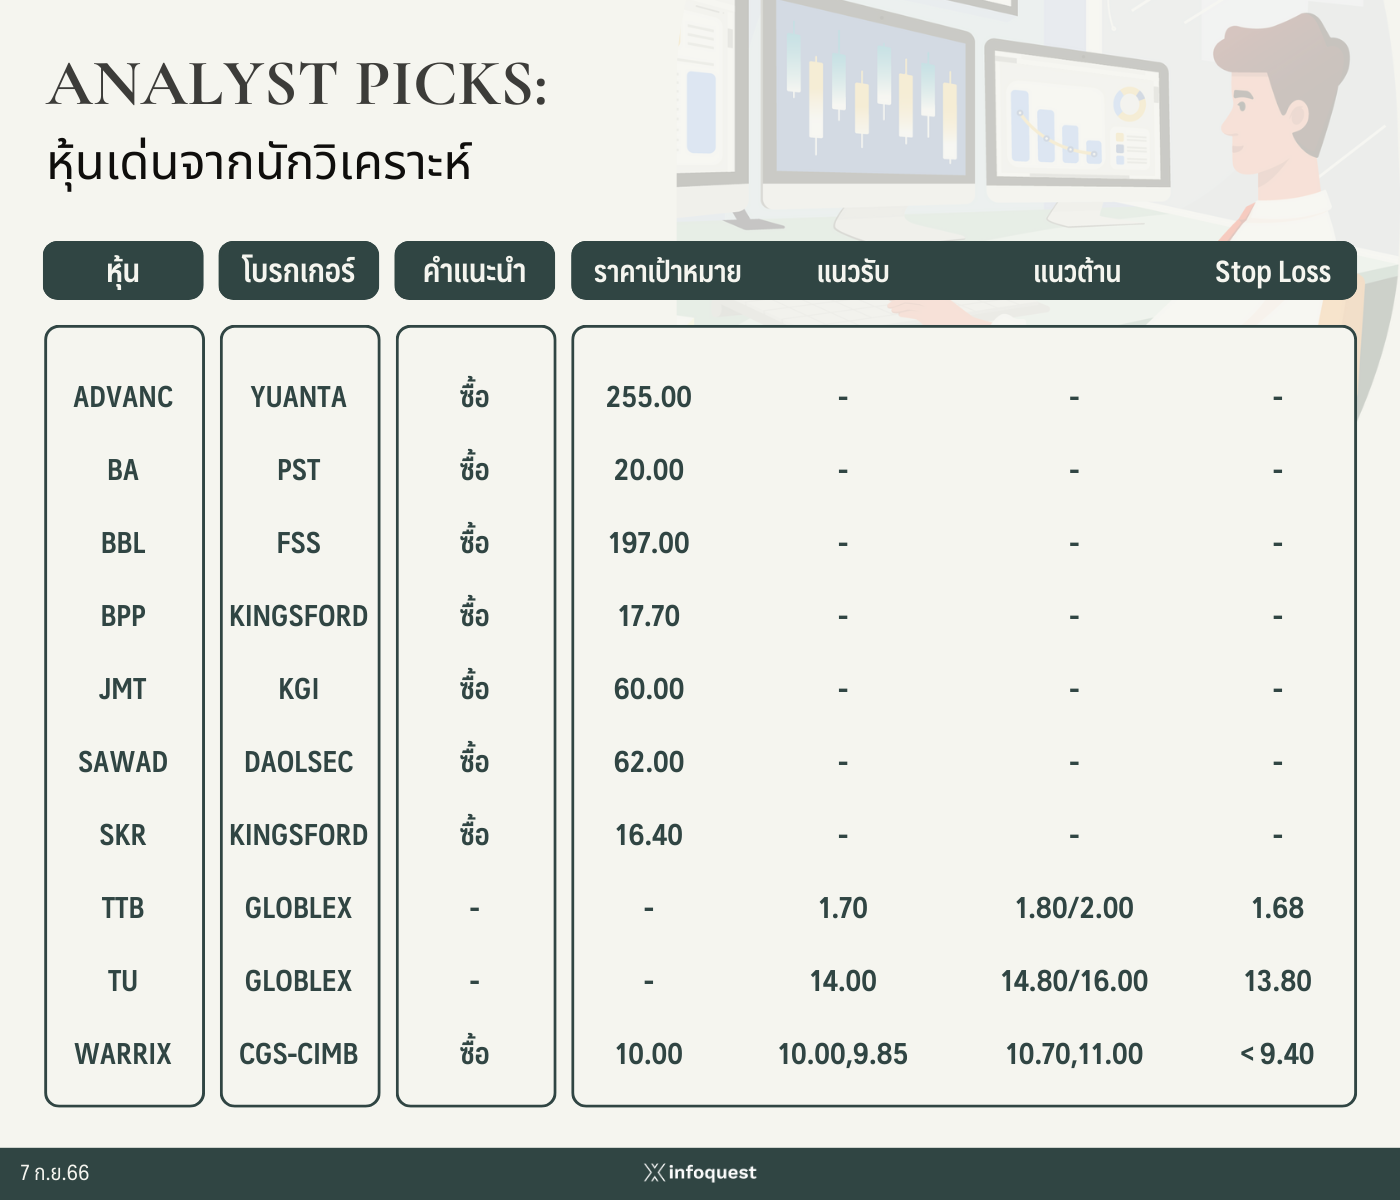
Task: Click the DAOLSEC broker name
Action: 299,762
